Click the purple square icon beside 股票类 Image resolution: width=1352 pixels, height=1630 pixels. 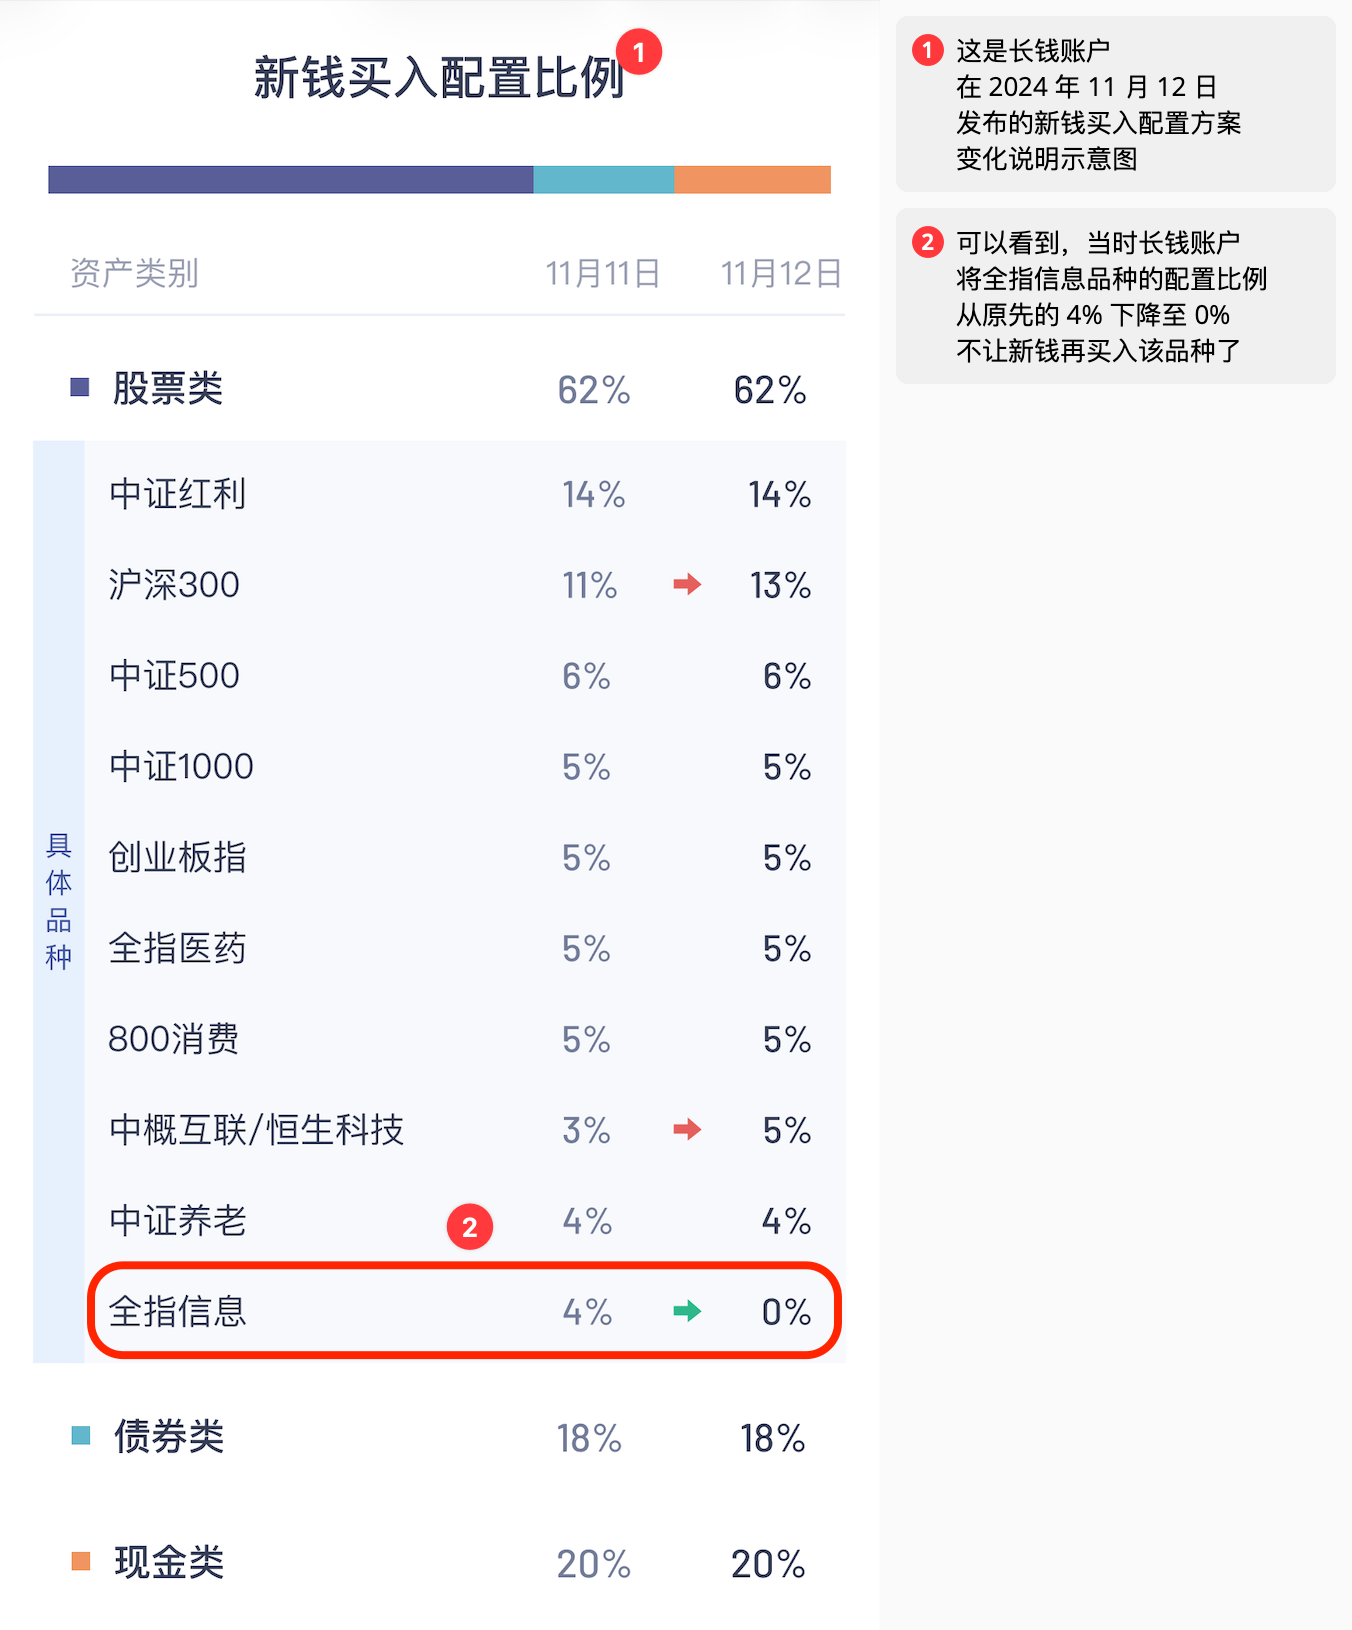coord(80,387)
